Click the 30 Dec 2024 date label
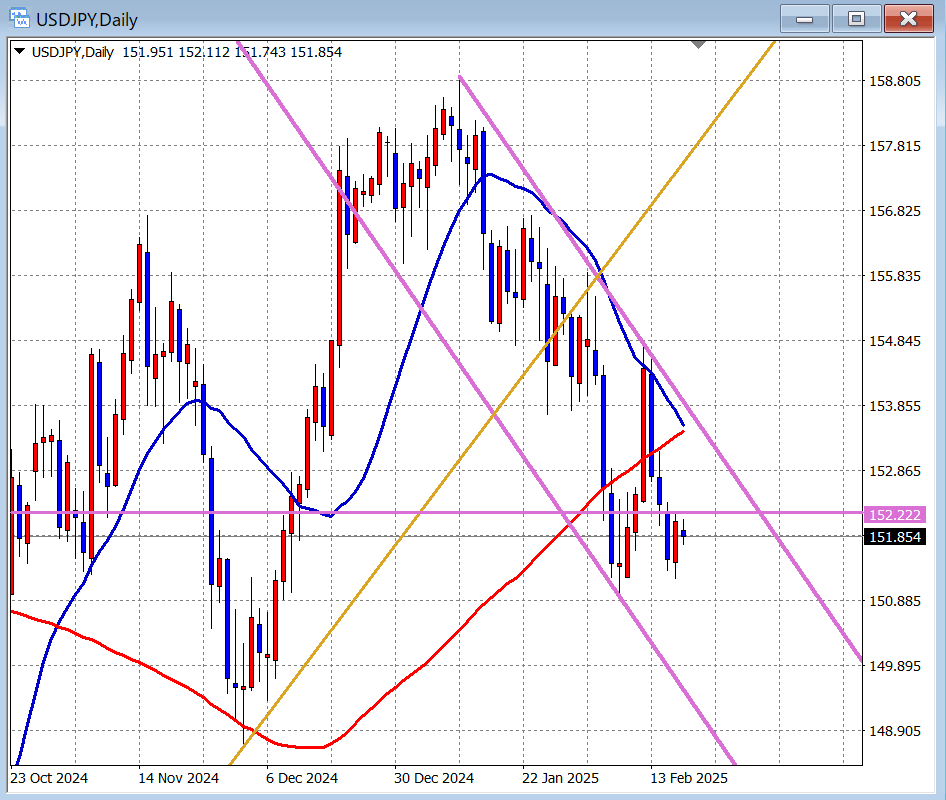This screenshot has height=800, width=946. point(433,777)
